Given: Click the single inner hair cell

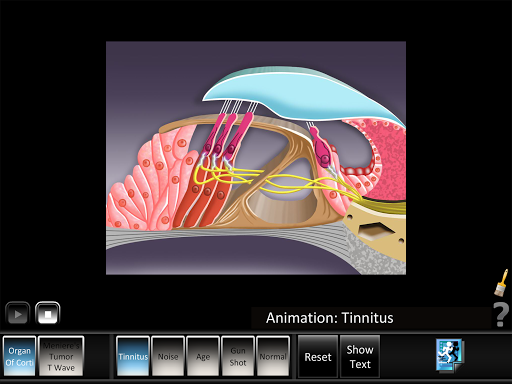Looking at the screenshot, I should pyautogui.click(x=321, y=147).
